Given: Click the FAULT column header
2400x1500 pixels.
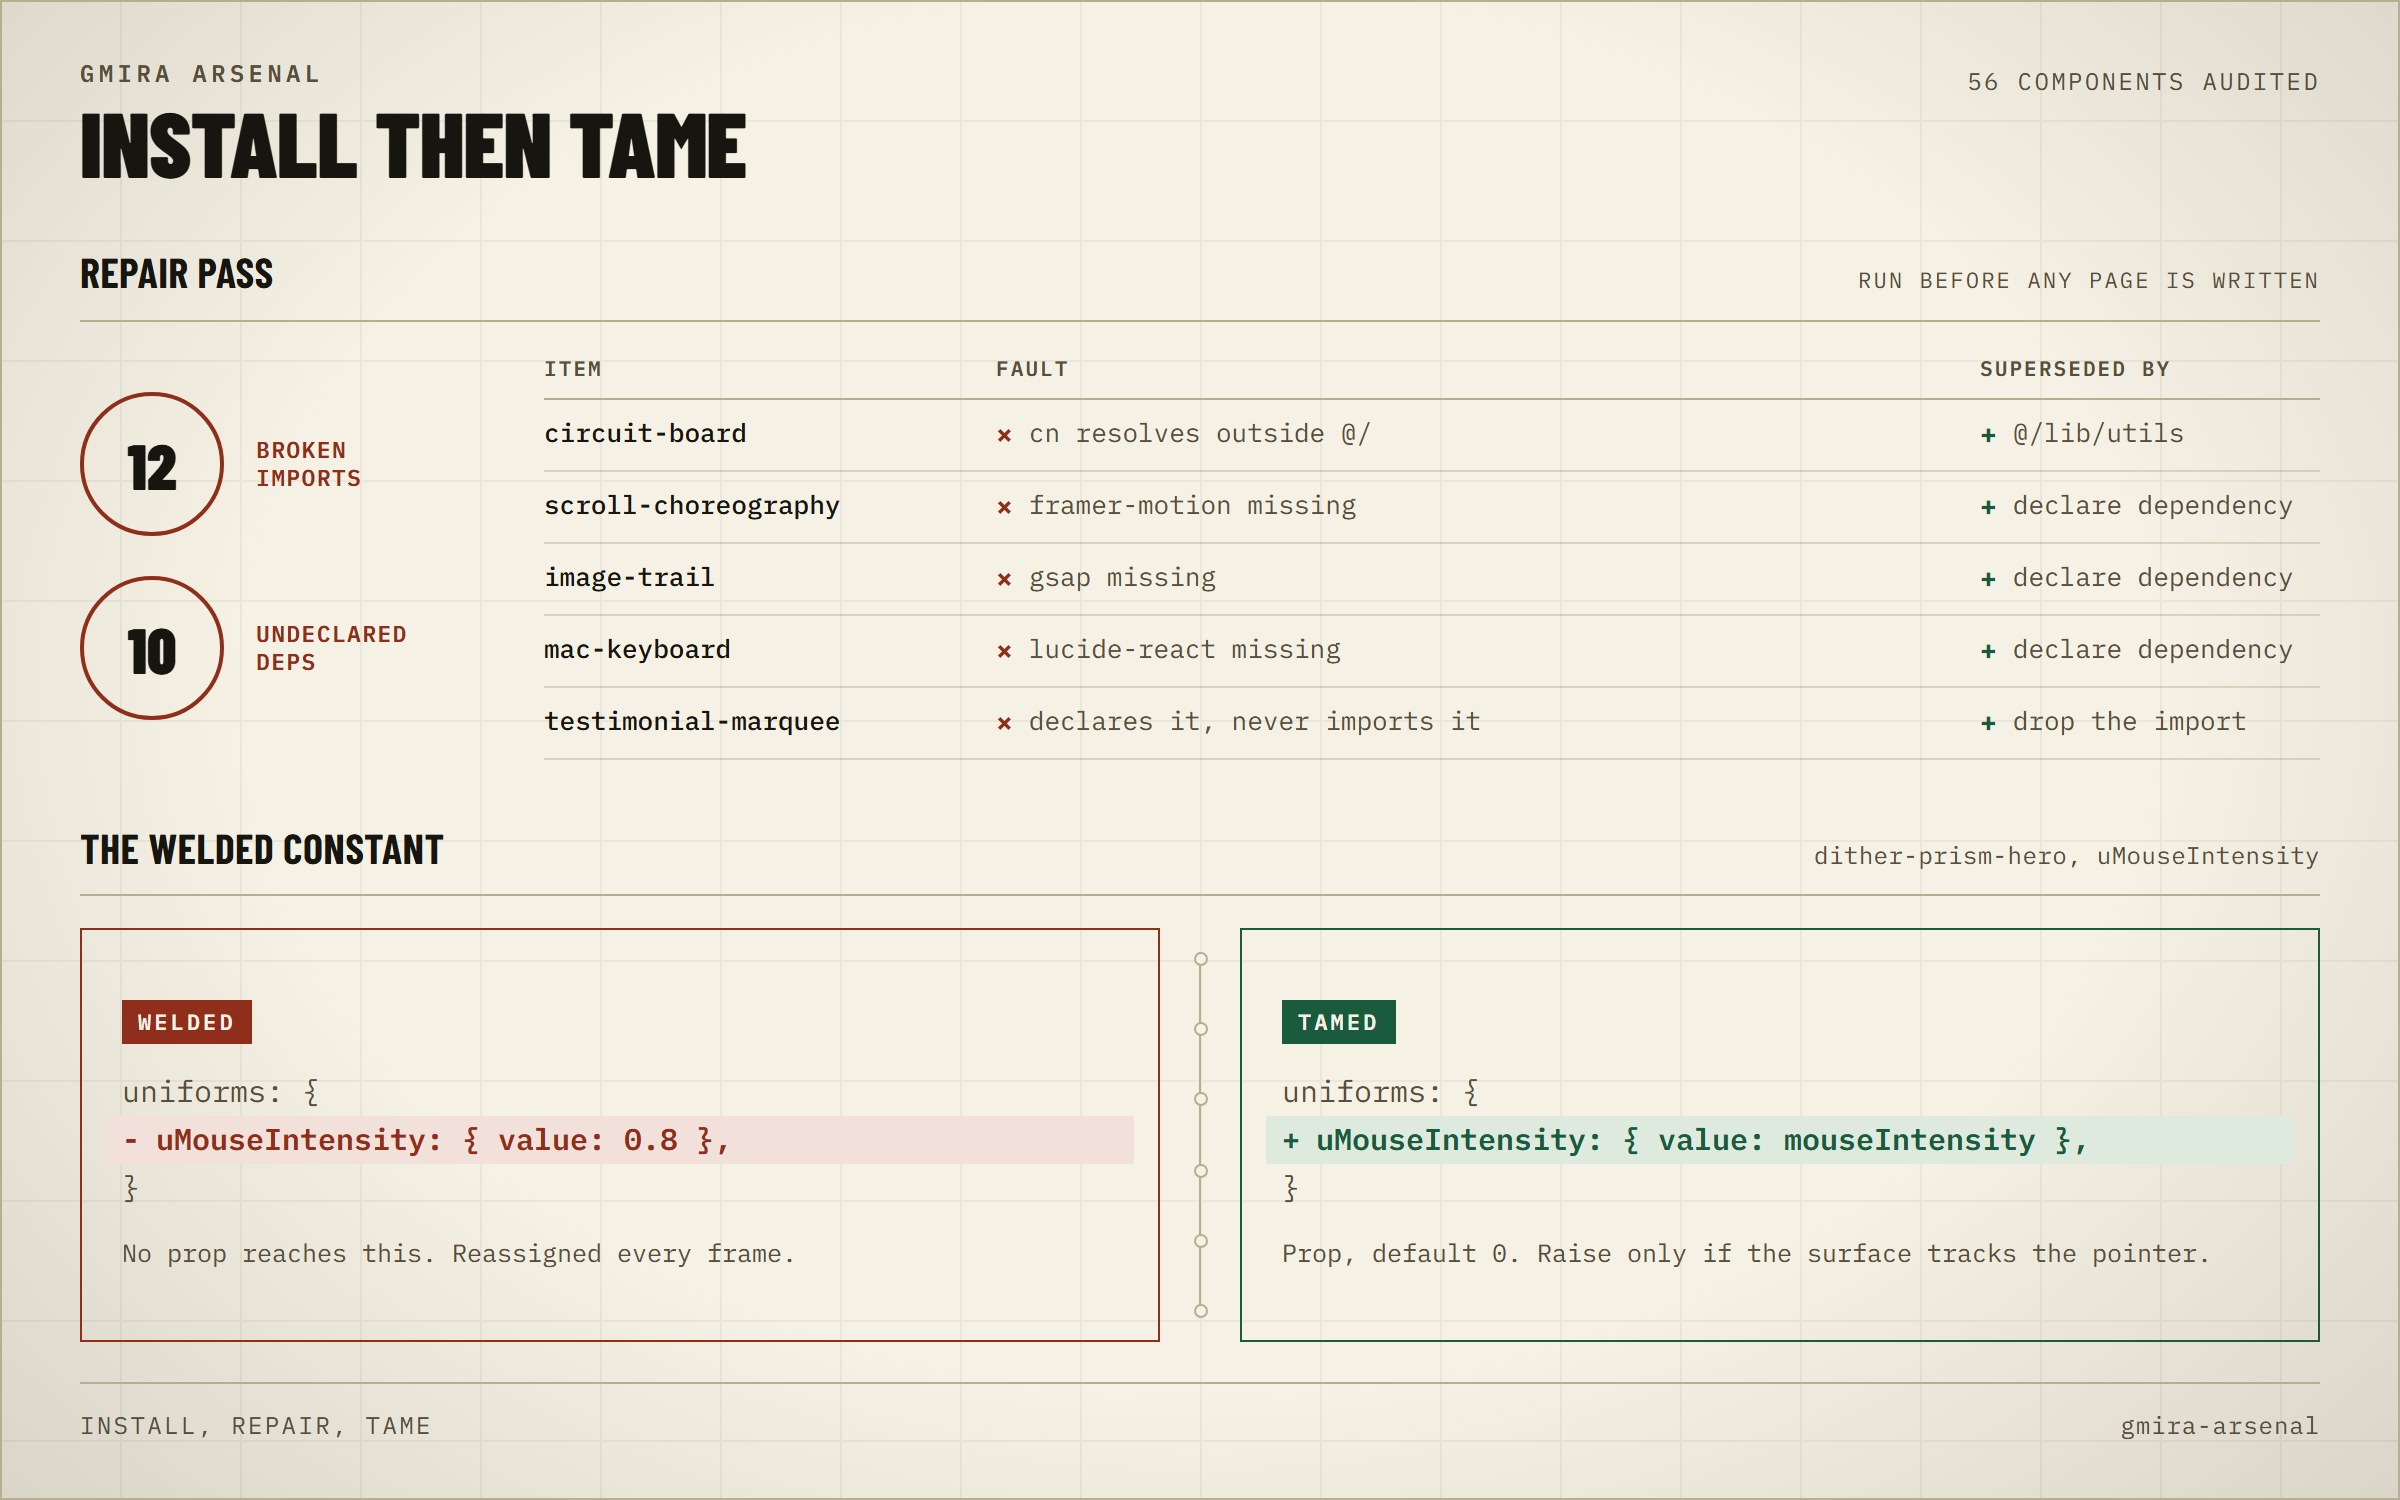Looking at the screenshot, I should [x=1032, y=369].
